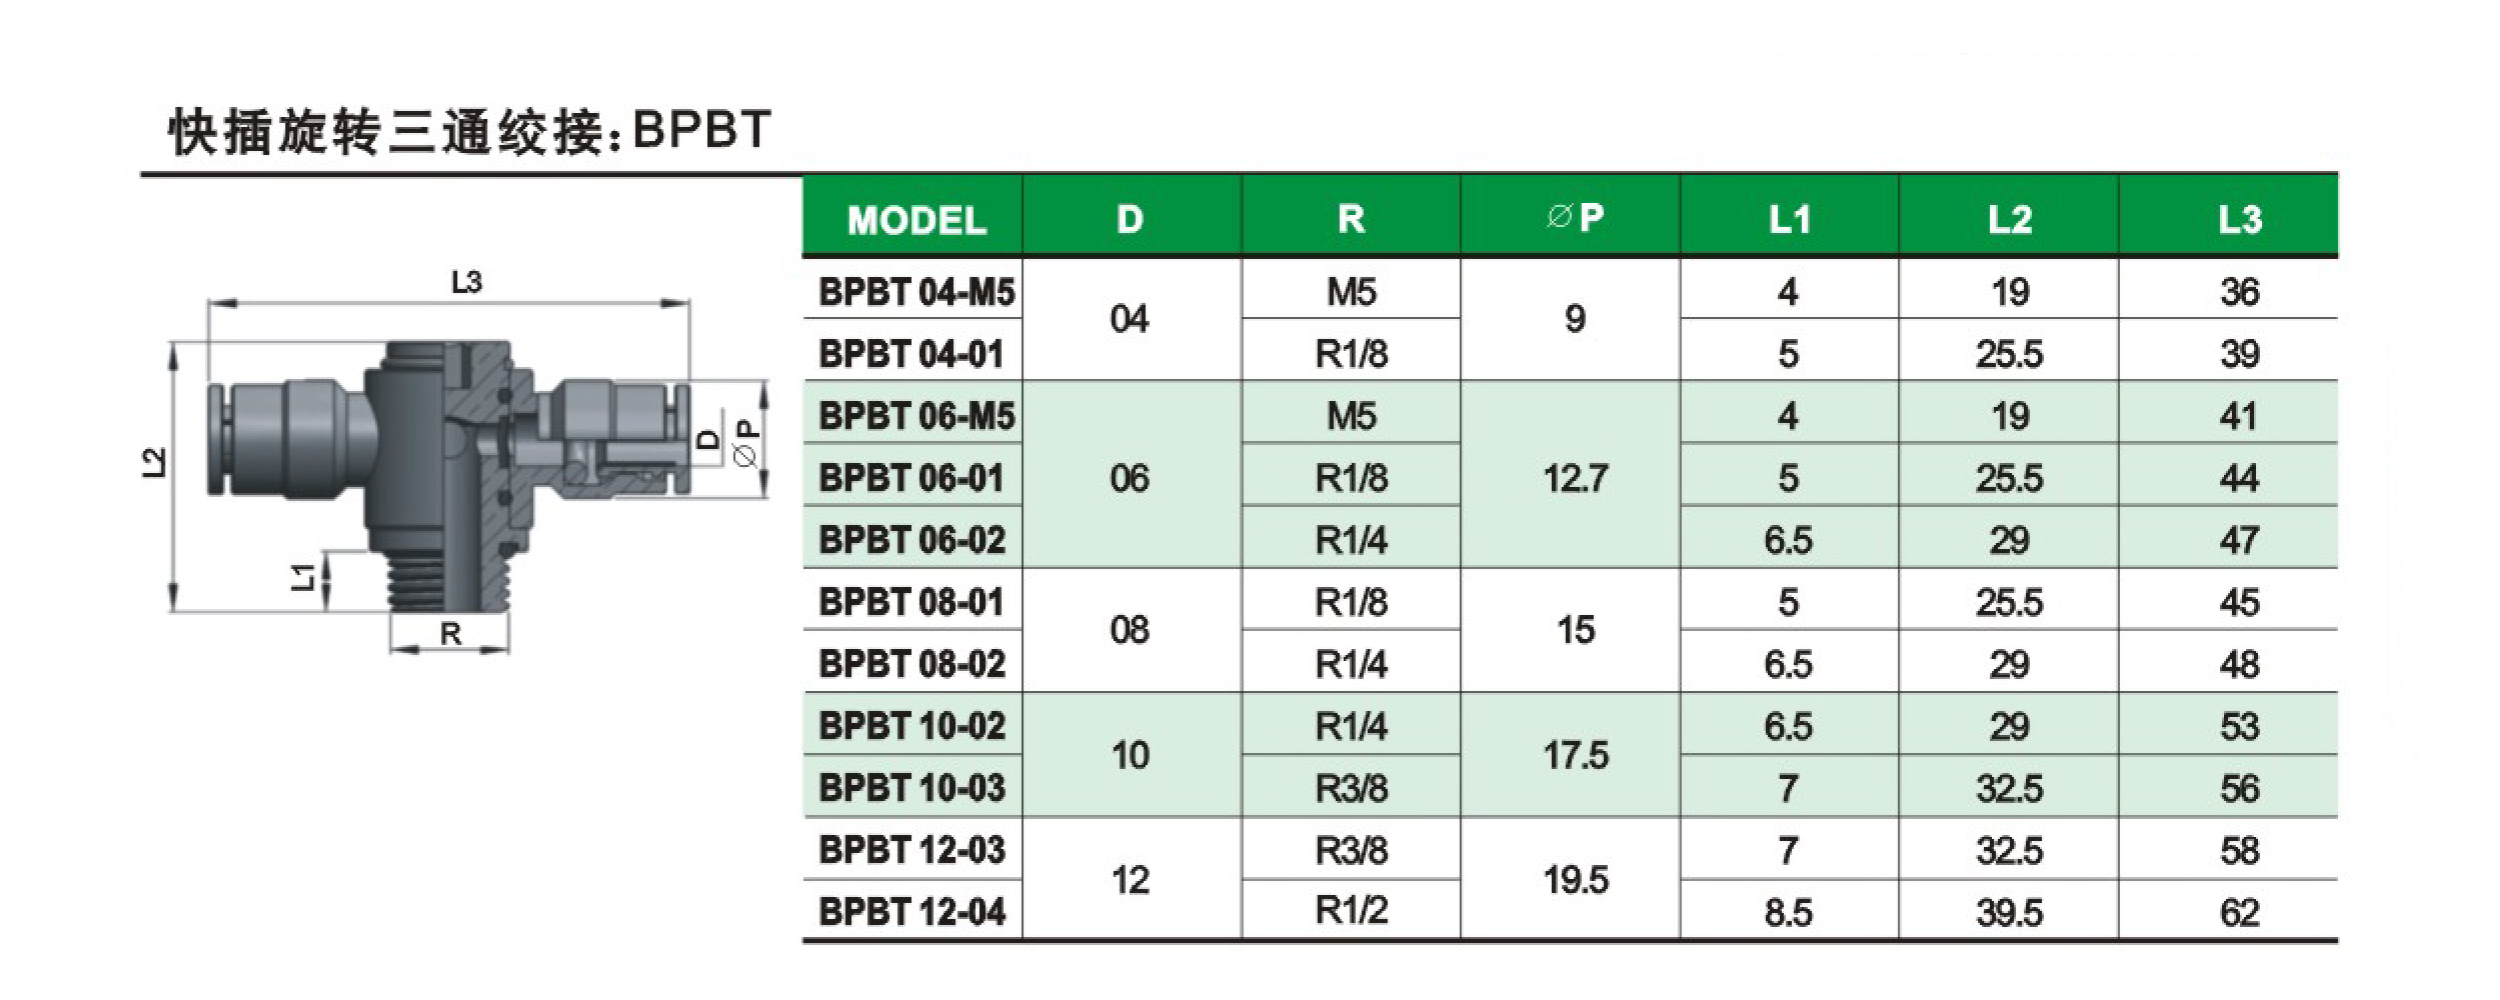2500x1000 pixels.
Task: Click the R thread label under the fitting
Action: click(451, 634)
